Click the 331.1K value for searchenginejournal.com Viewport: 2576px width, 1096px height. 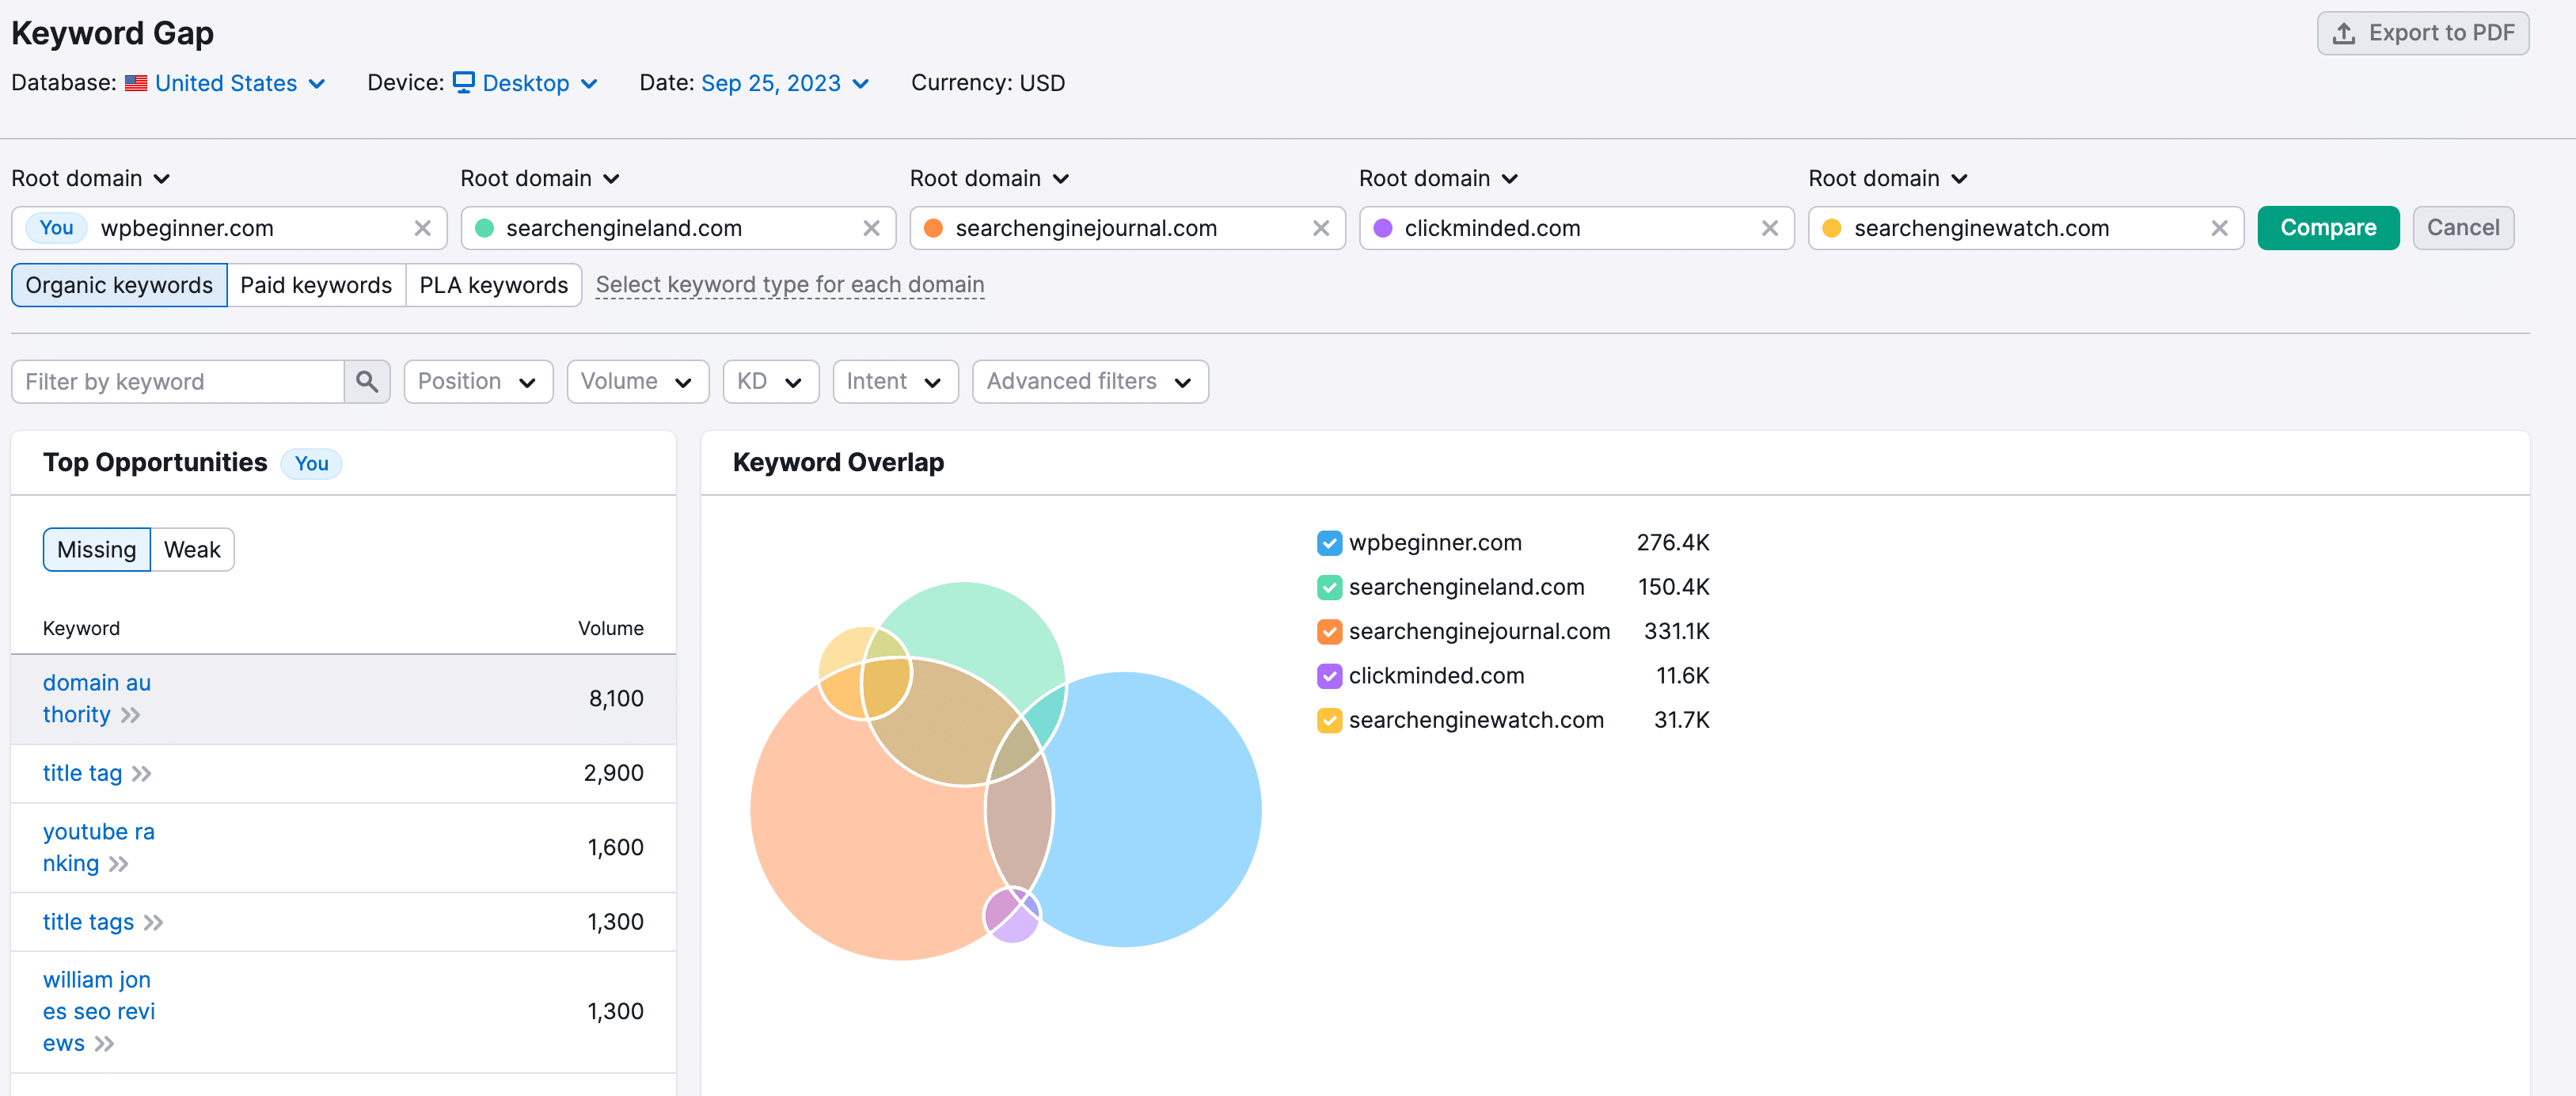tap(1676, 632)
